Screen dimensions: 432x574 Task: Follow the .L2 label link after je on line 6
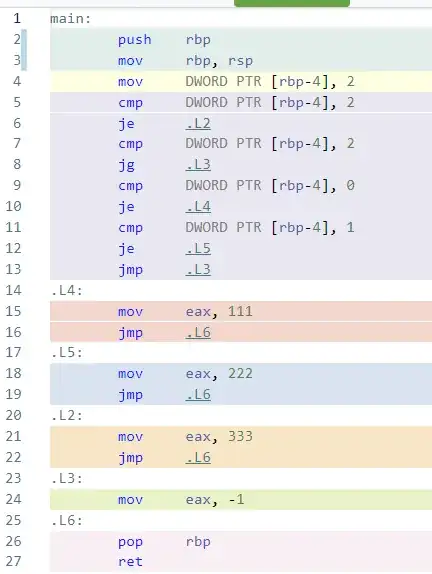tap(198, 123)
